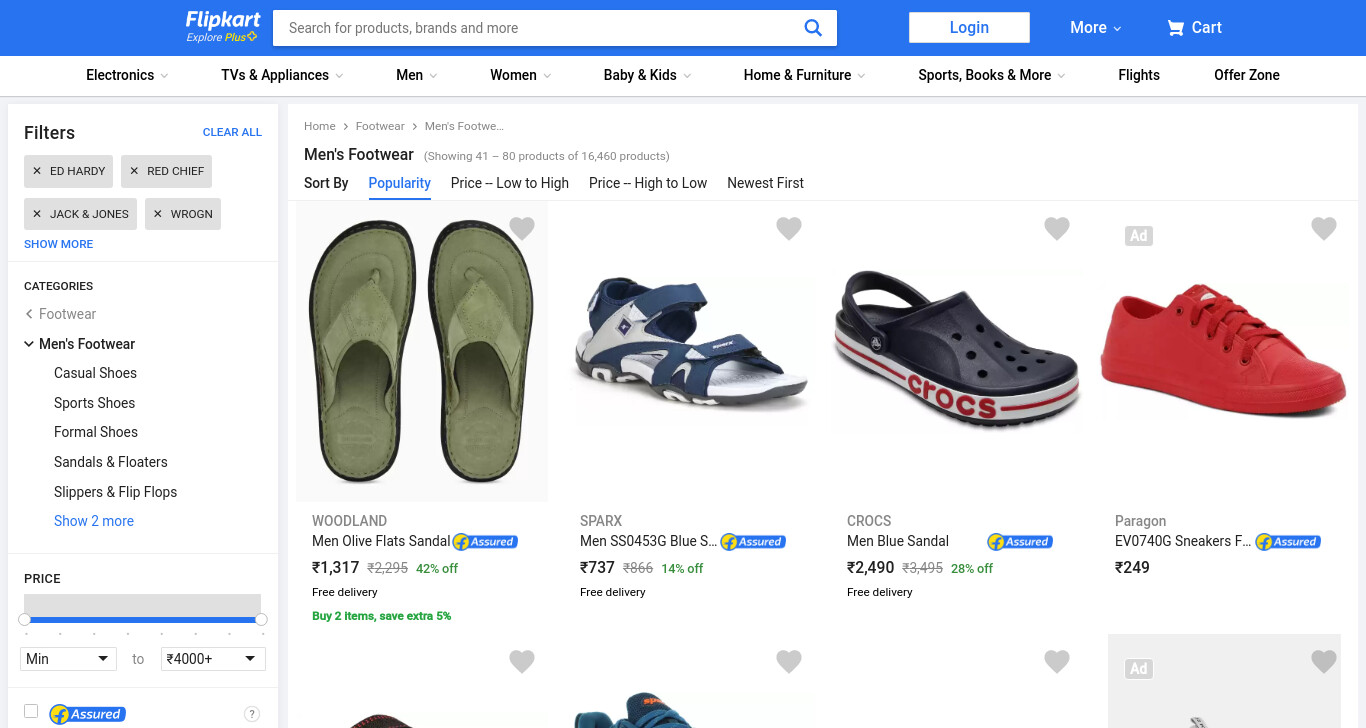Open Sparx blue sandal product image
The height and width of the screenshot is (728, 1366).
[x=690, y=344]
